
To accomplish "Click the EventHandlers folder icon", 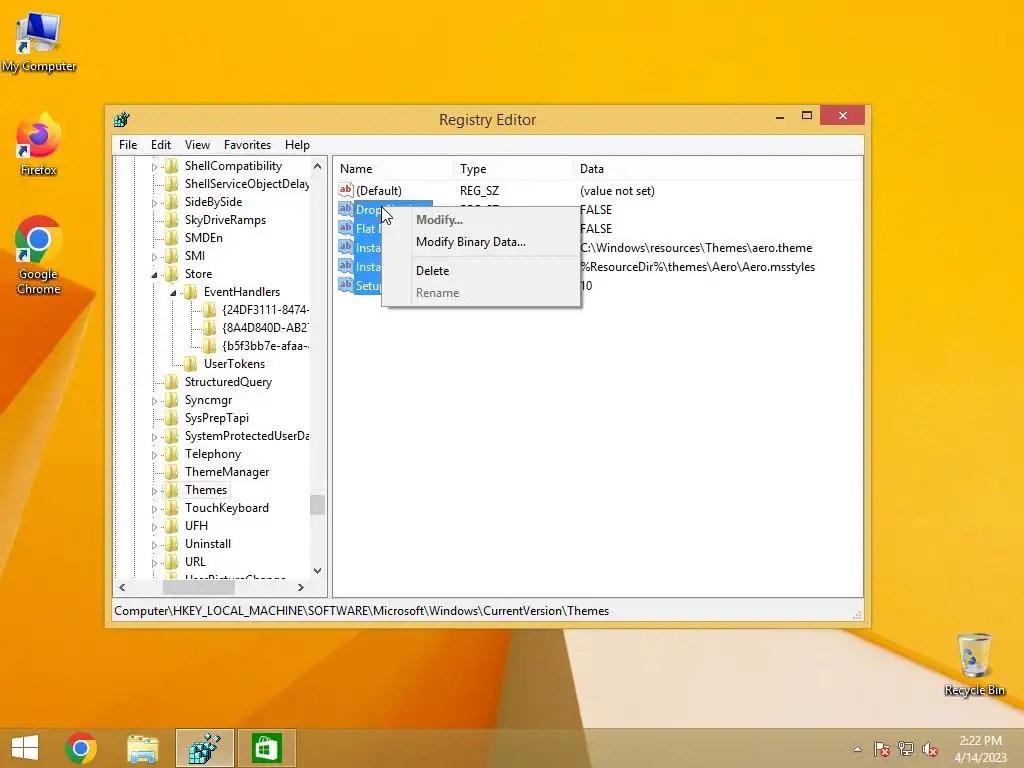I will (191, 292).
